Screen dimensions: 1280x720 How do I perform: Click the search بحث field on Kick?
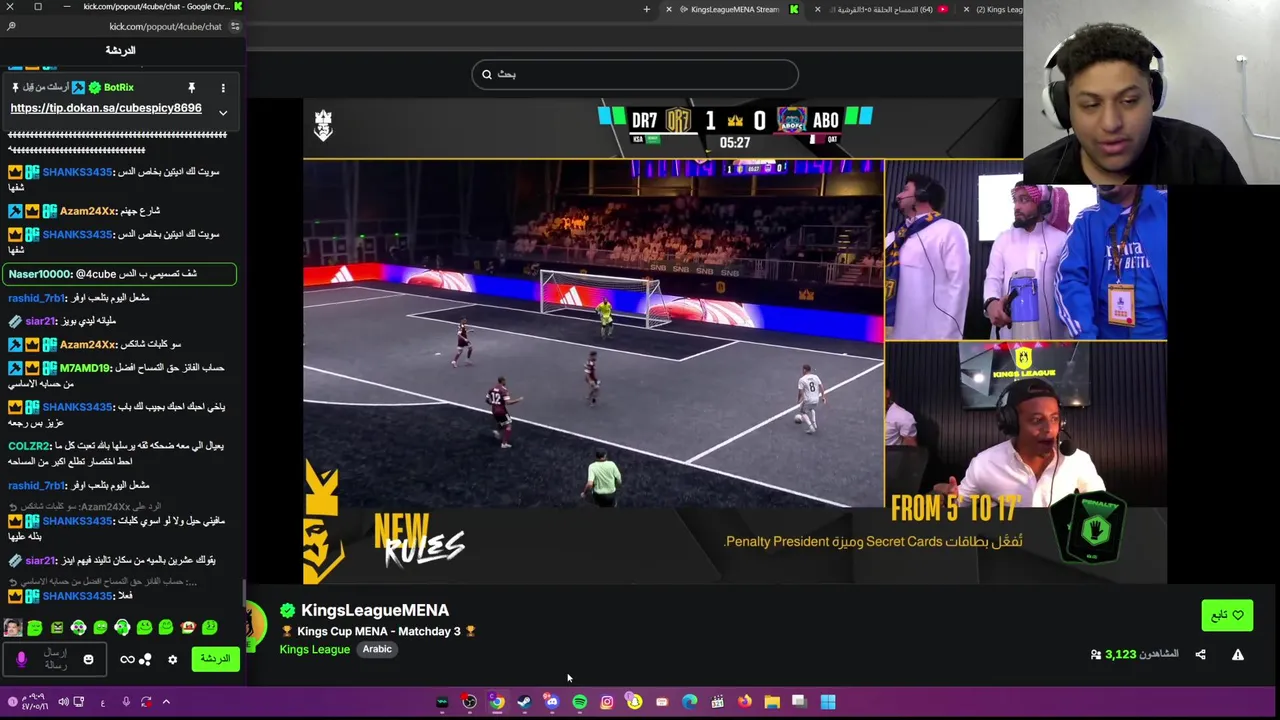[635, 74]
